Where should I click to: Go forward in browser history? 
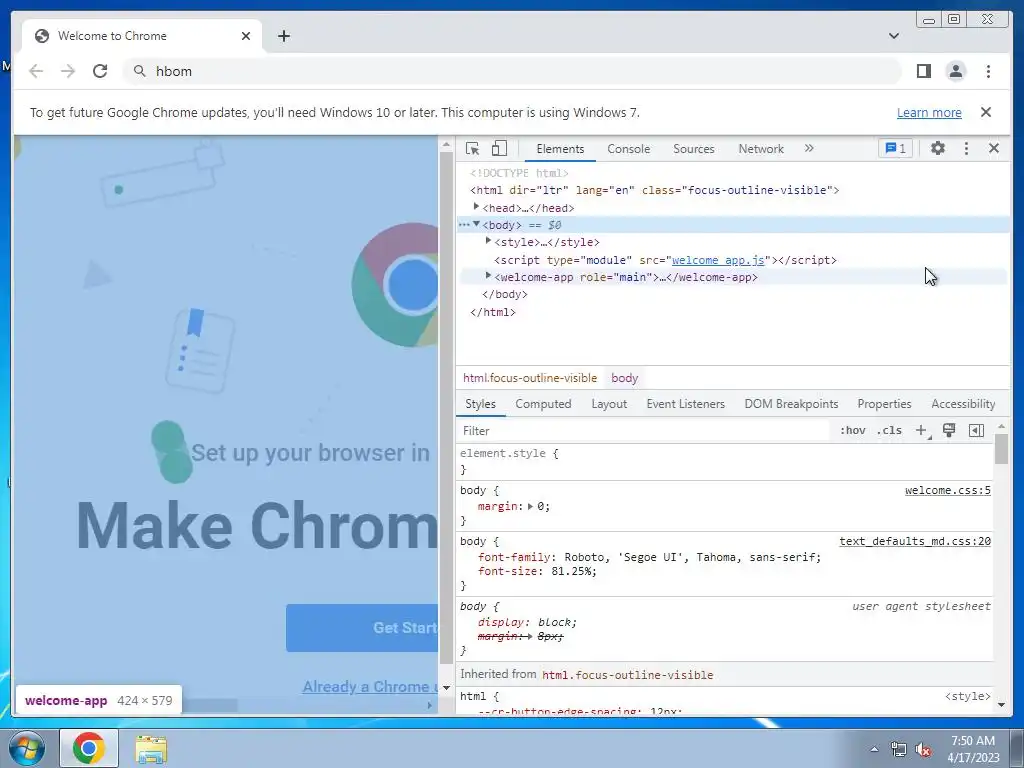pos(68,71)
